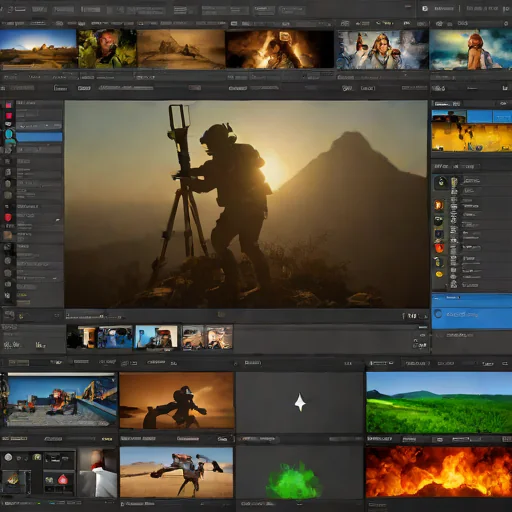
Task: Toggle the circle radio button in blue right panel
Action: click(x=438, y=314)
